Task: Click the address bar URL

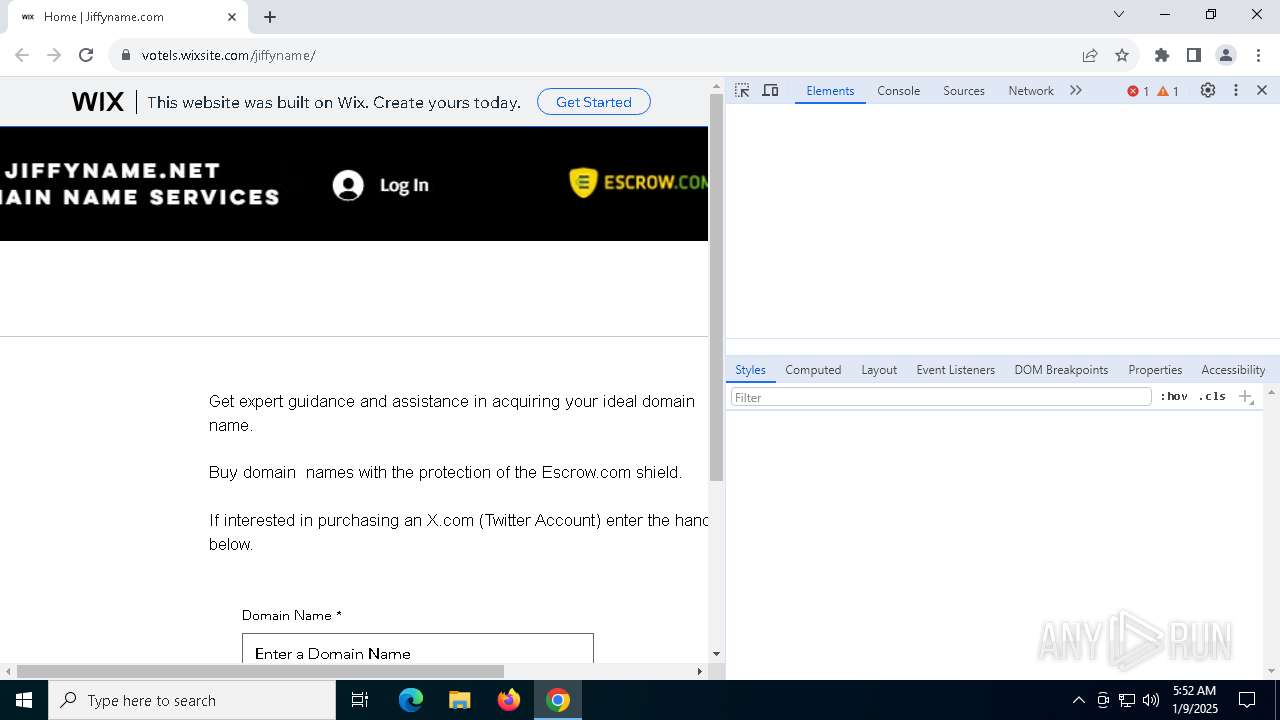Action: point(229,55)
